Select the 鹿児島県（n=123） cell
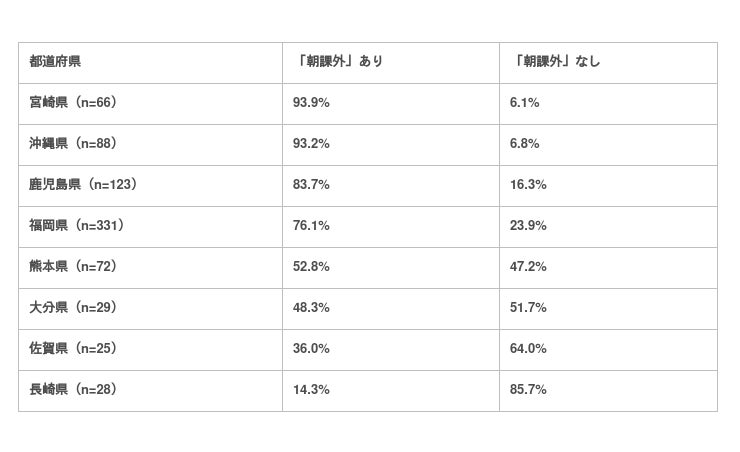This screenshot has width=740, height=452. tap(83, 185)
